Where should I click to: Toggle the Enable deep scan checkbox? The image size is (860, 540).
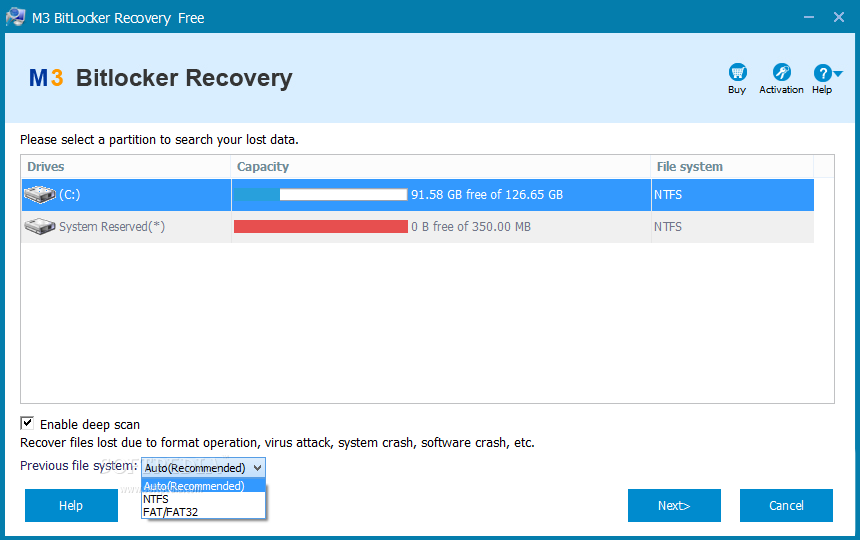pos(27,423)
